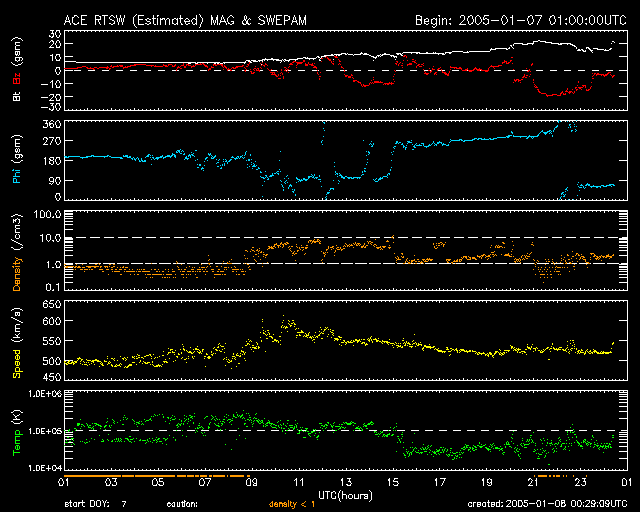This screenshot has height=512, width=640.
Task: Click the '30' tick on the Bt Bz axis
Action: 55,34
